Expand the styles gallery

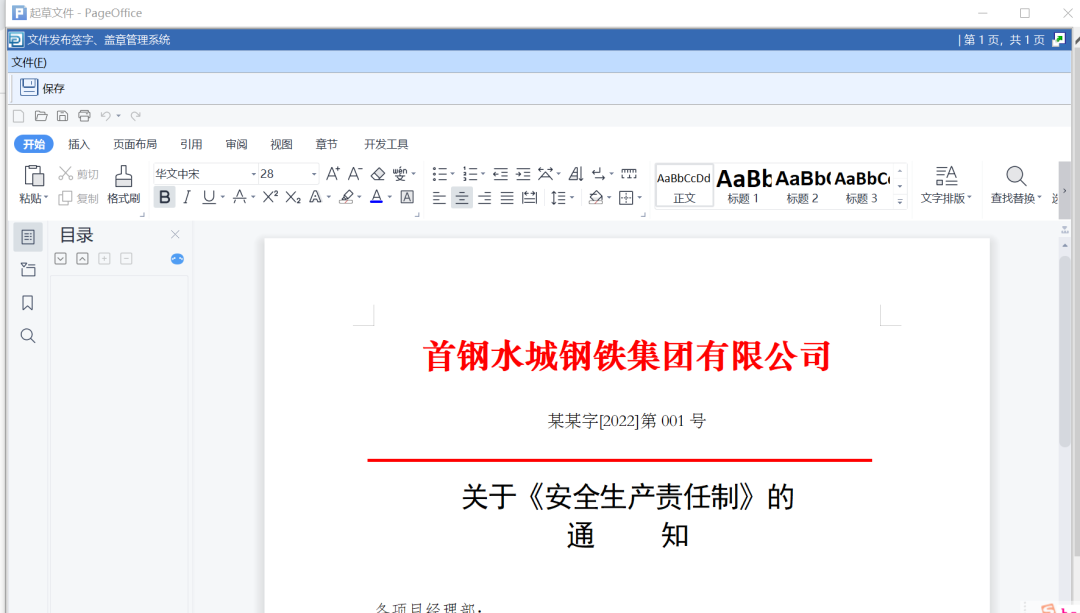point(900,201)
